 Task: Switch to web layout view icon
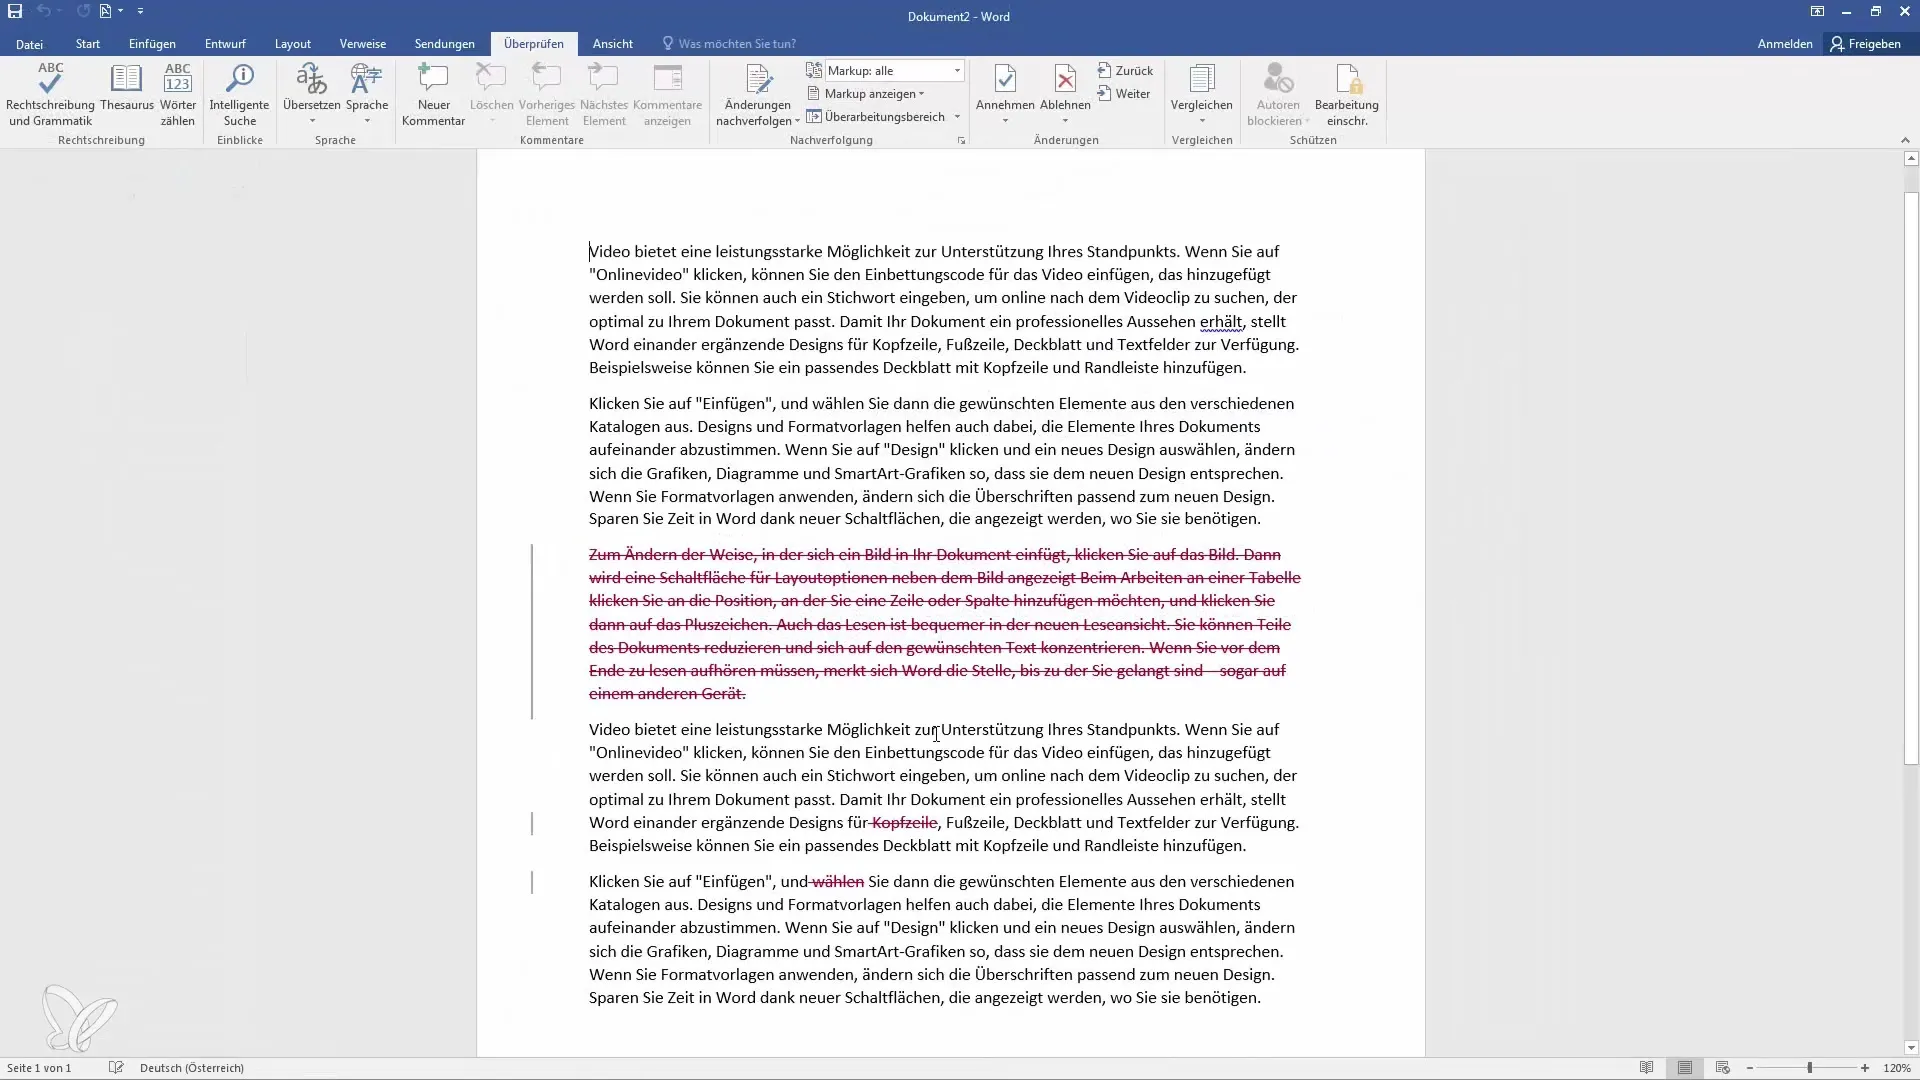tap(1723, 1068)
